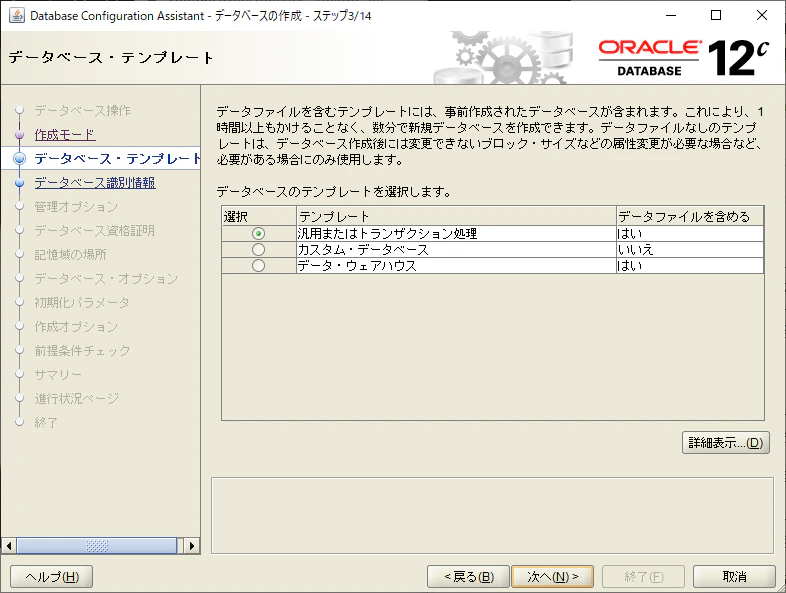Click the データベース識別情報 step bullet icon

tap(20, 183)
